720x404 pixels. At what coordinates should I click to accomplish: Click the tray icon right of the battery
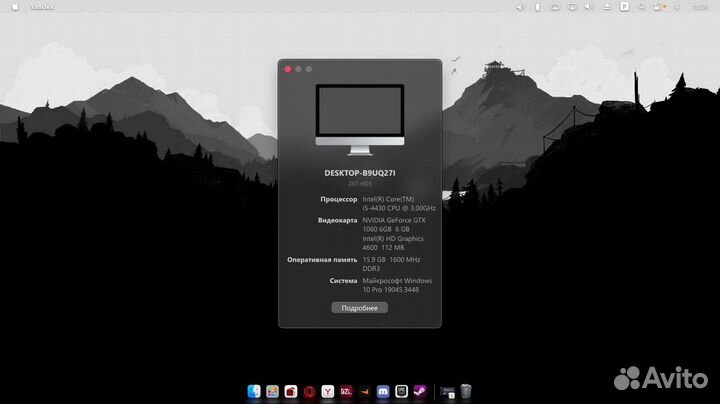click(555, 7)
